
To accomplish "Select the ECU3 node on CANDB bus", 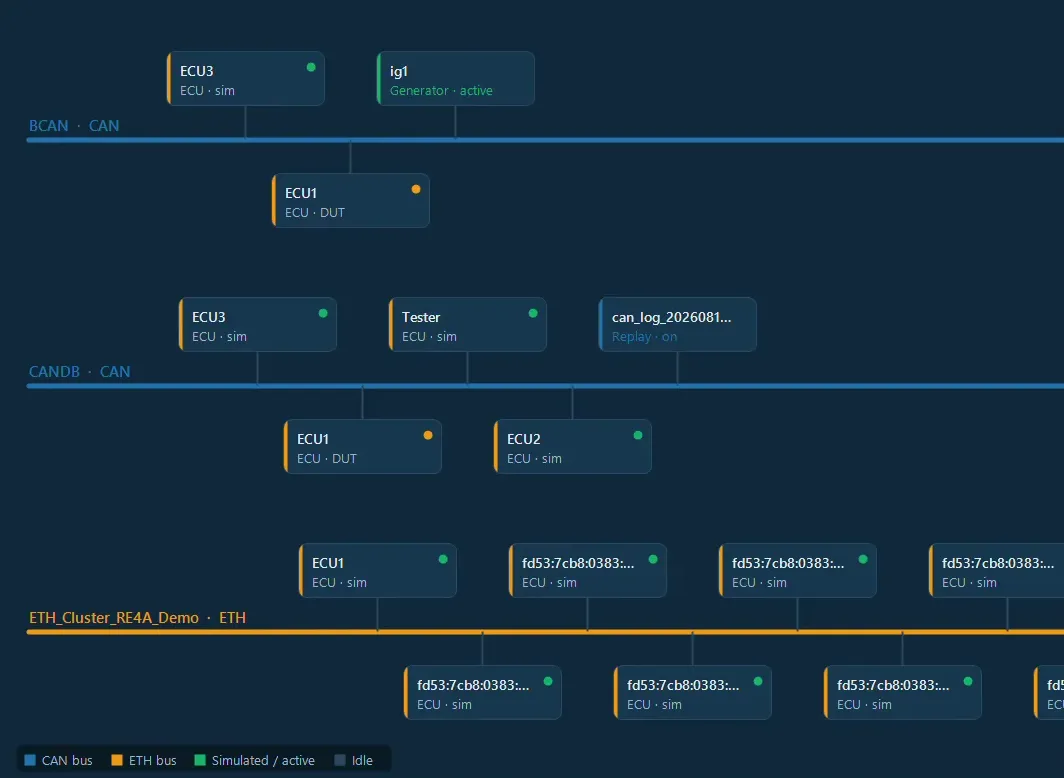I will (258, 324).
